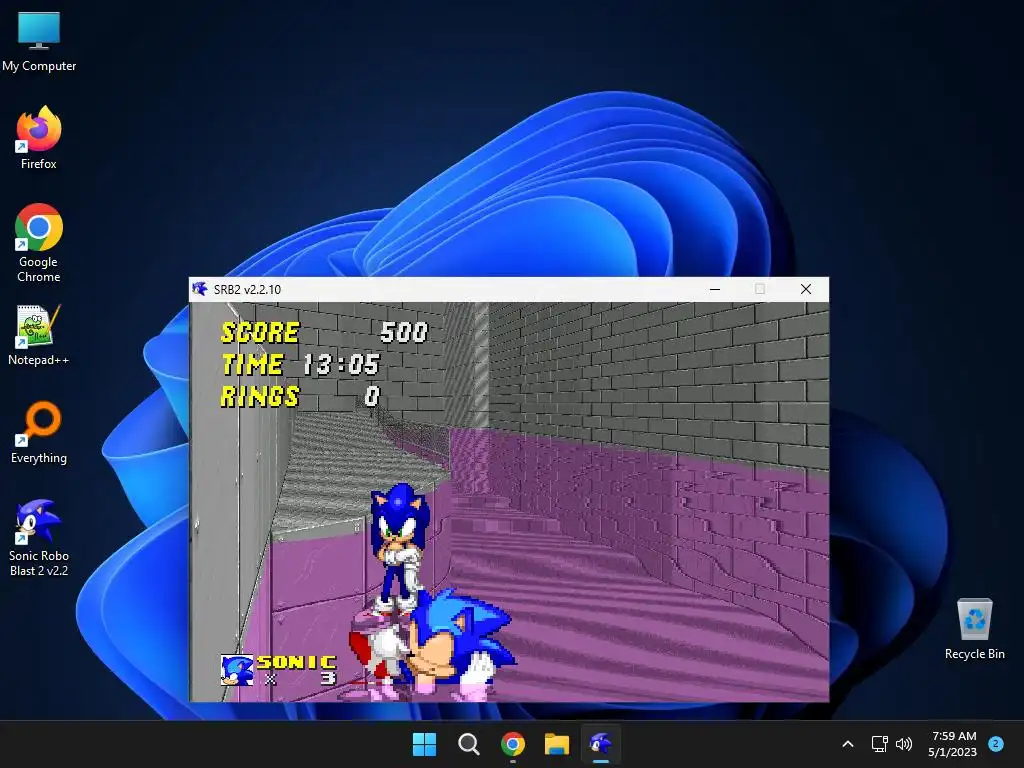Select the Notepad++ desktop shortcut
Image resolution: width=1024 pixels, height=768 pixels.
point(39,335)
